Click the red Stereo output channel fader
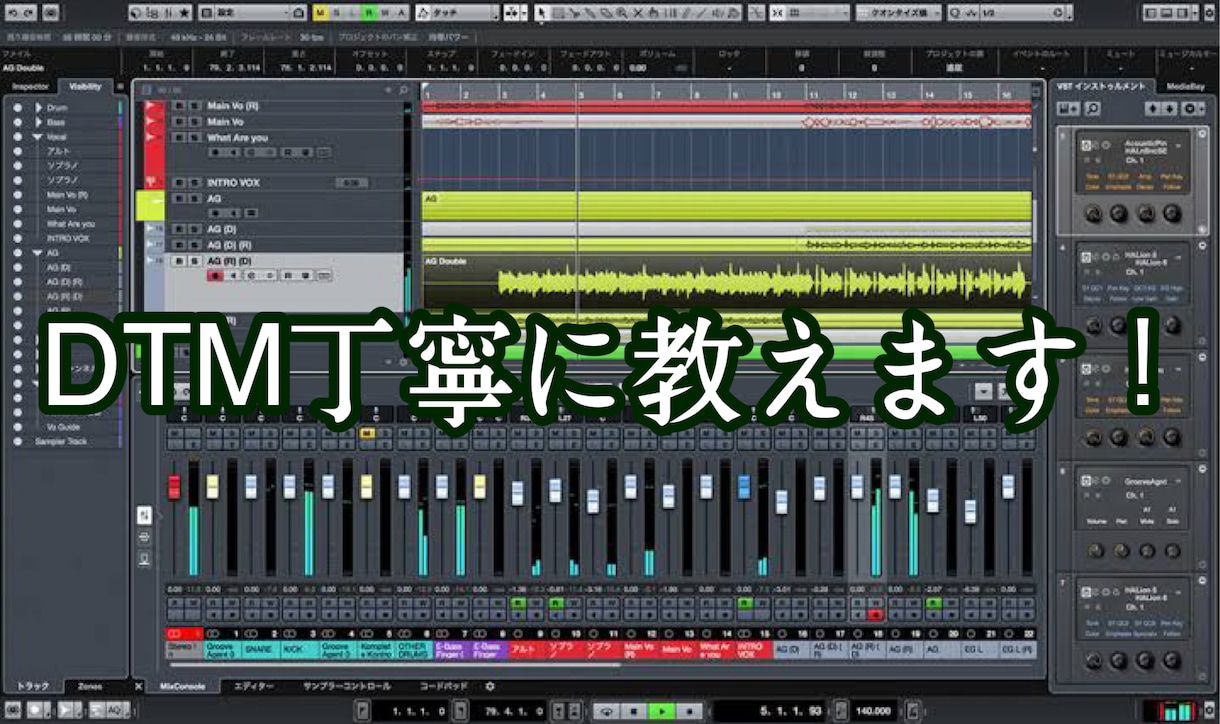The width and height of the screenshot is (1220, 724). click(174, 487)
